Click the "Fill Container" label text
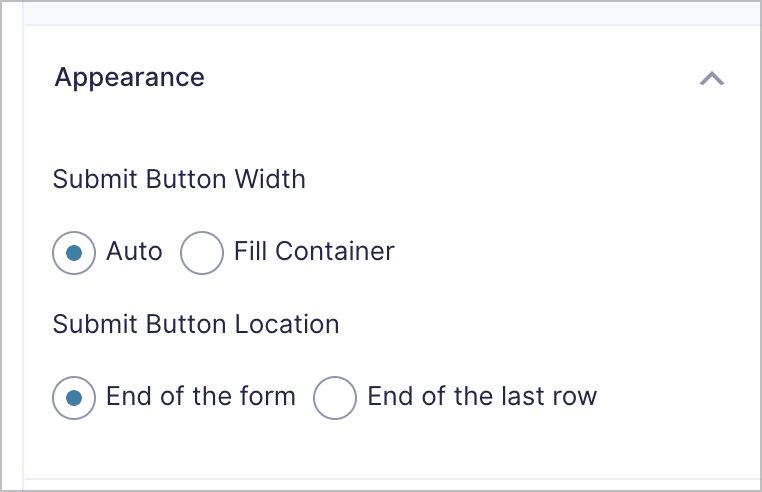The image size is (762, 492). click(314, 251)
